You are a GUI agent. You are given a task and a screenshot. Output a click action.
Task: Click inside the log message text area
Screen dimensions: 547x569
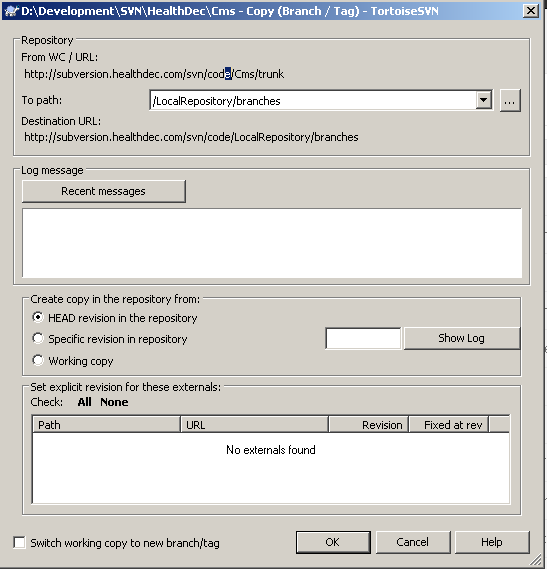tap(272, 243)
